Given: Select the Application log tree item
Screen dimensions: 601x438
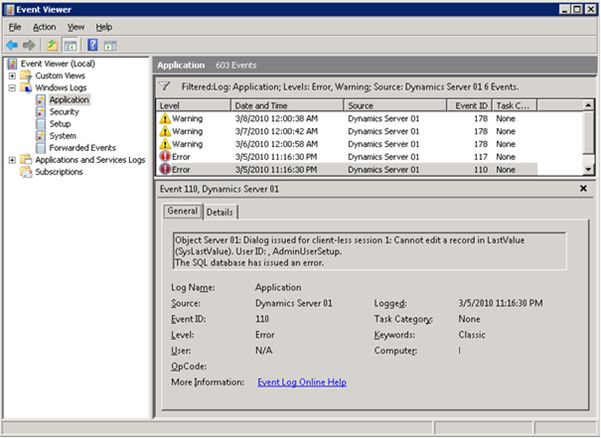Looking at the screenshot, I should pyautogui.click(x=69, y=100).
